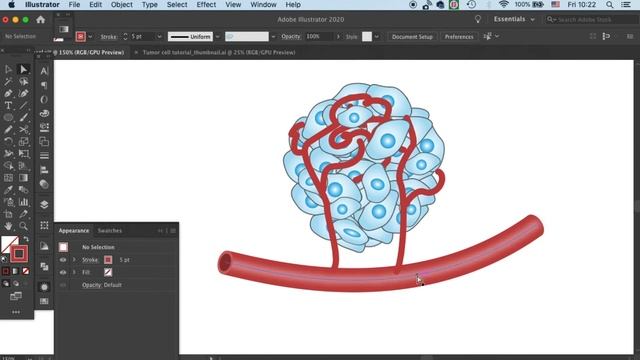Select the Eyedropper tool
The image size is (640, 360).
tap(8, 190)
